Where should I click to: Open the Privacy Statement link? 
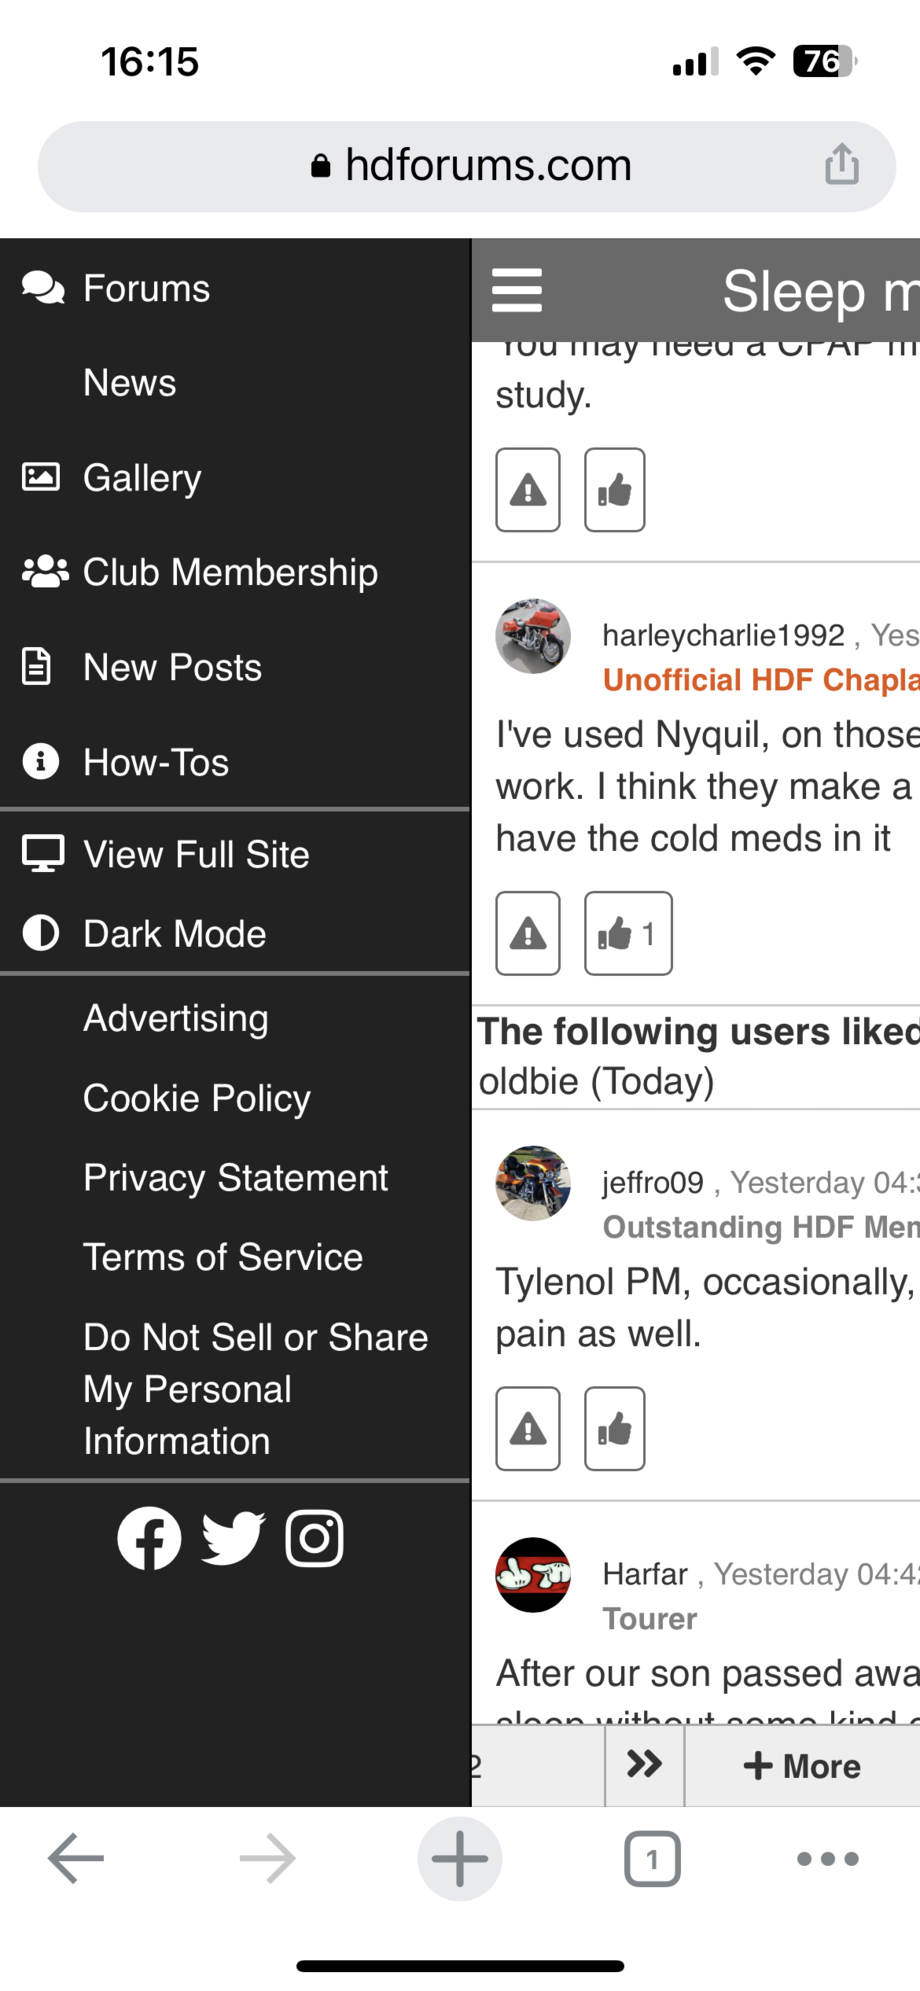235,1178
